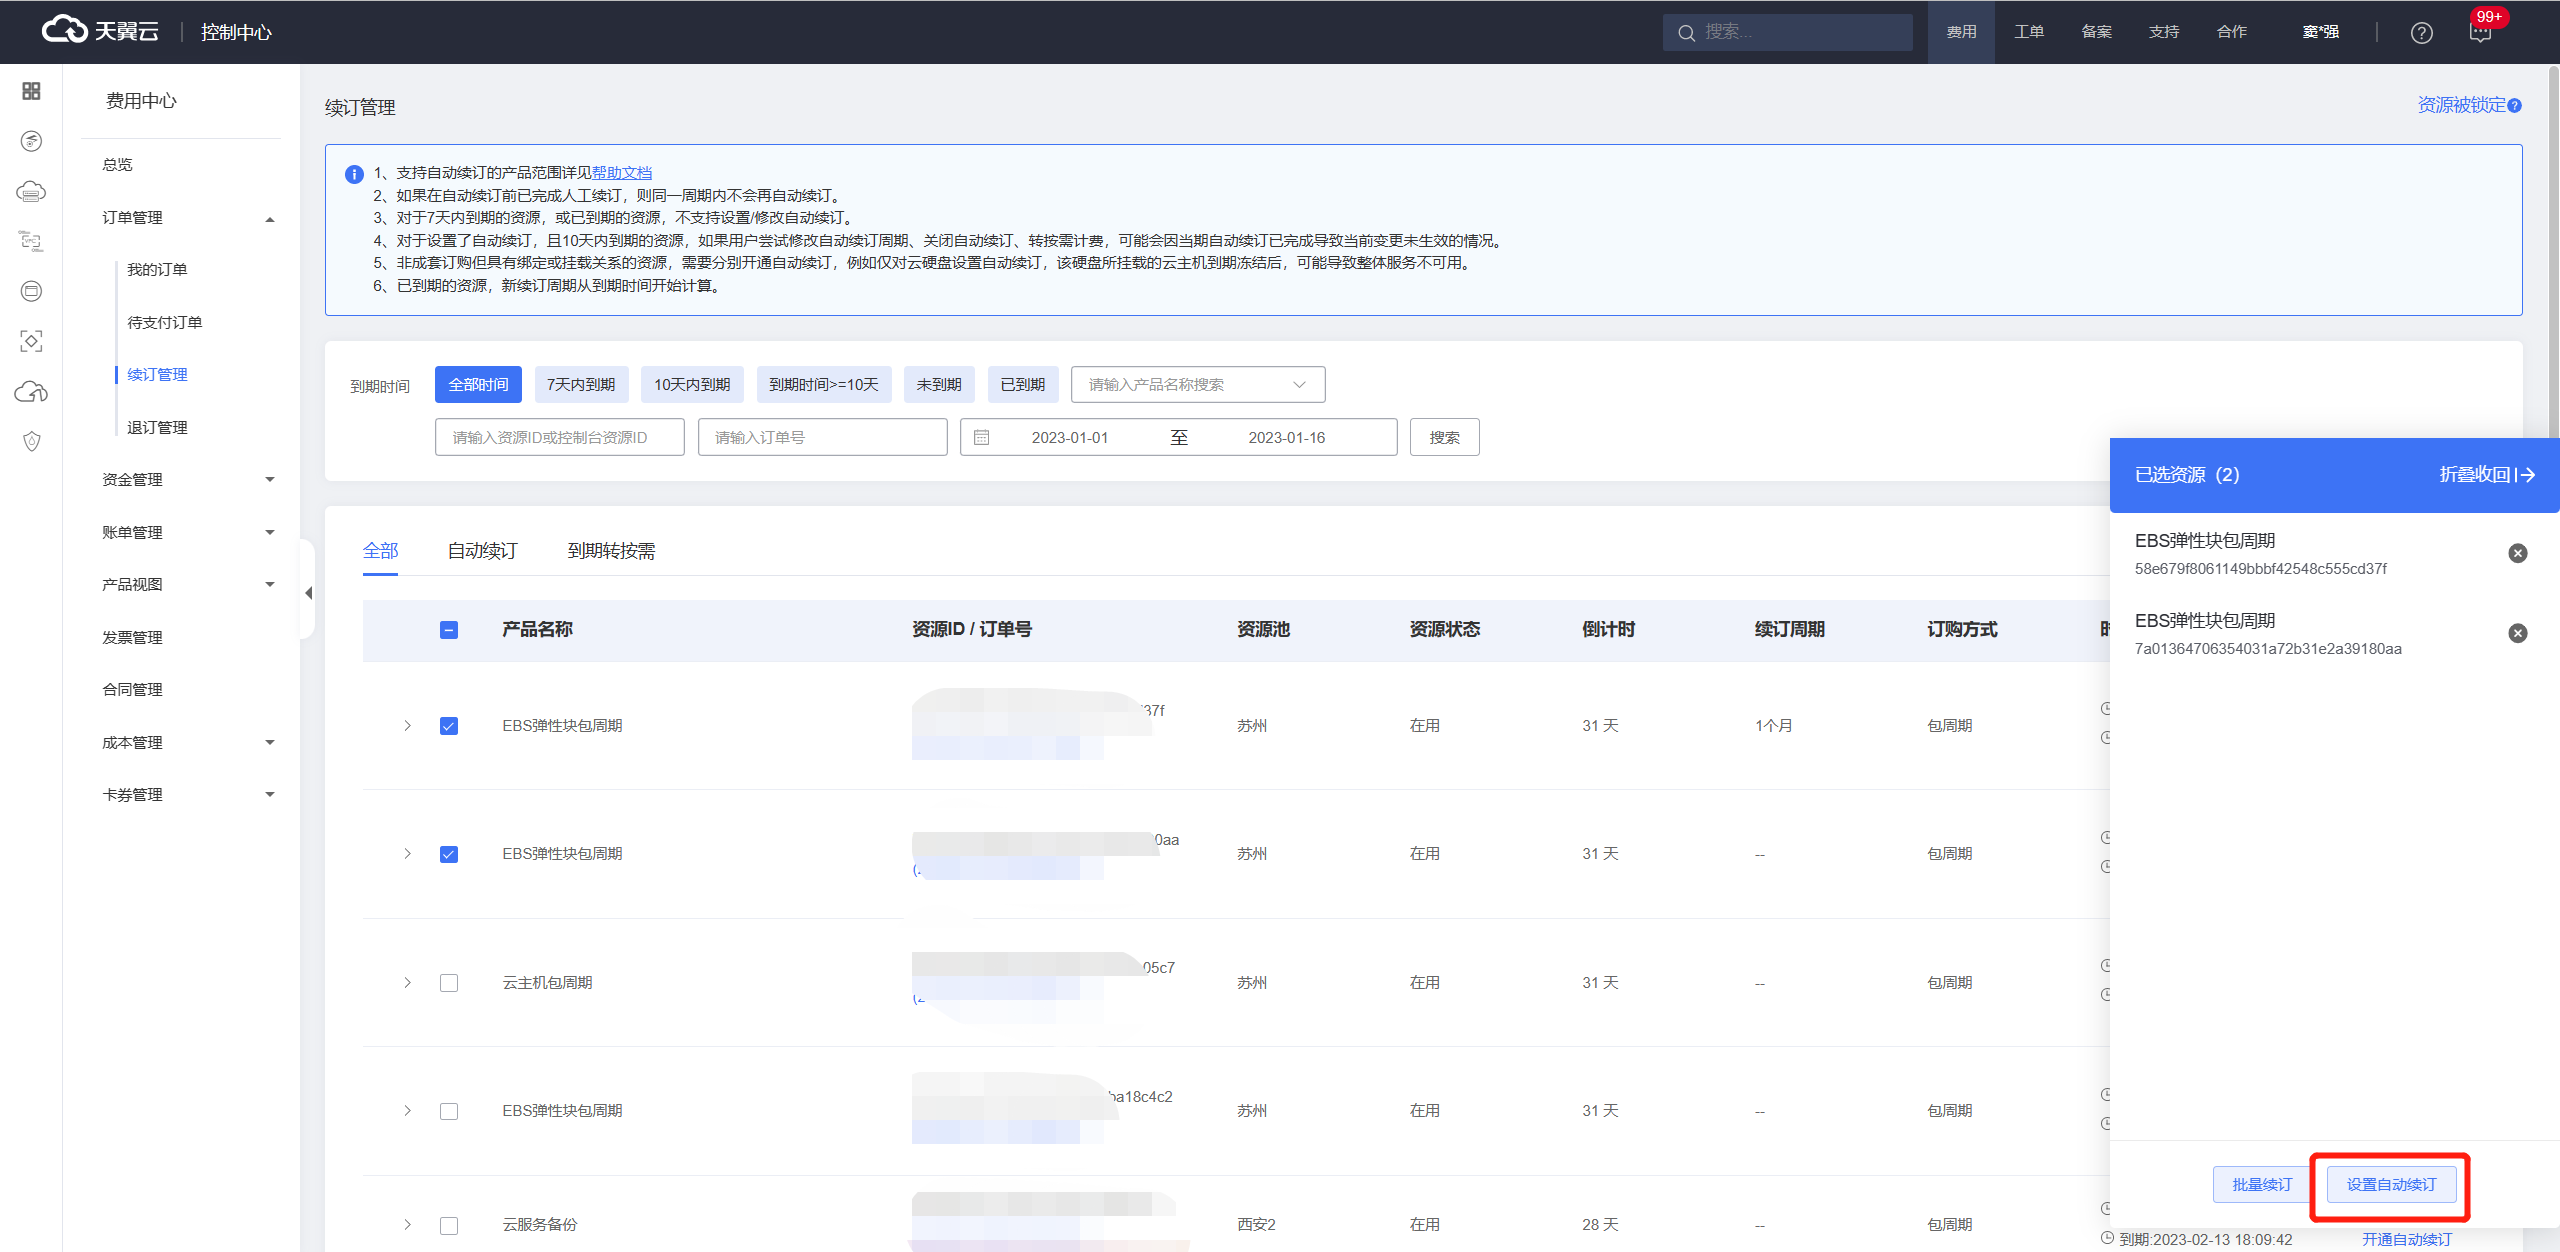Screen dimensions: 2560x1252
Task: Check the 云主机包周期 row checkbox
Action: click(449, 983)
